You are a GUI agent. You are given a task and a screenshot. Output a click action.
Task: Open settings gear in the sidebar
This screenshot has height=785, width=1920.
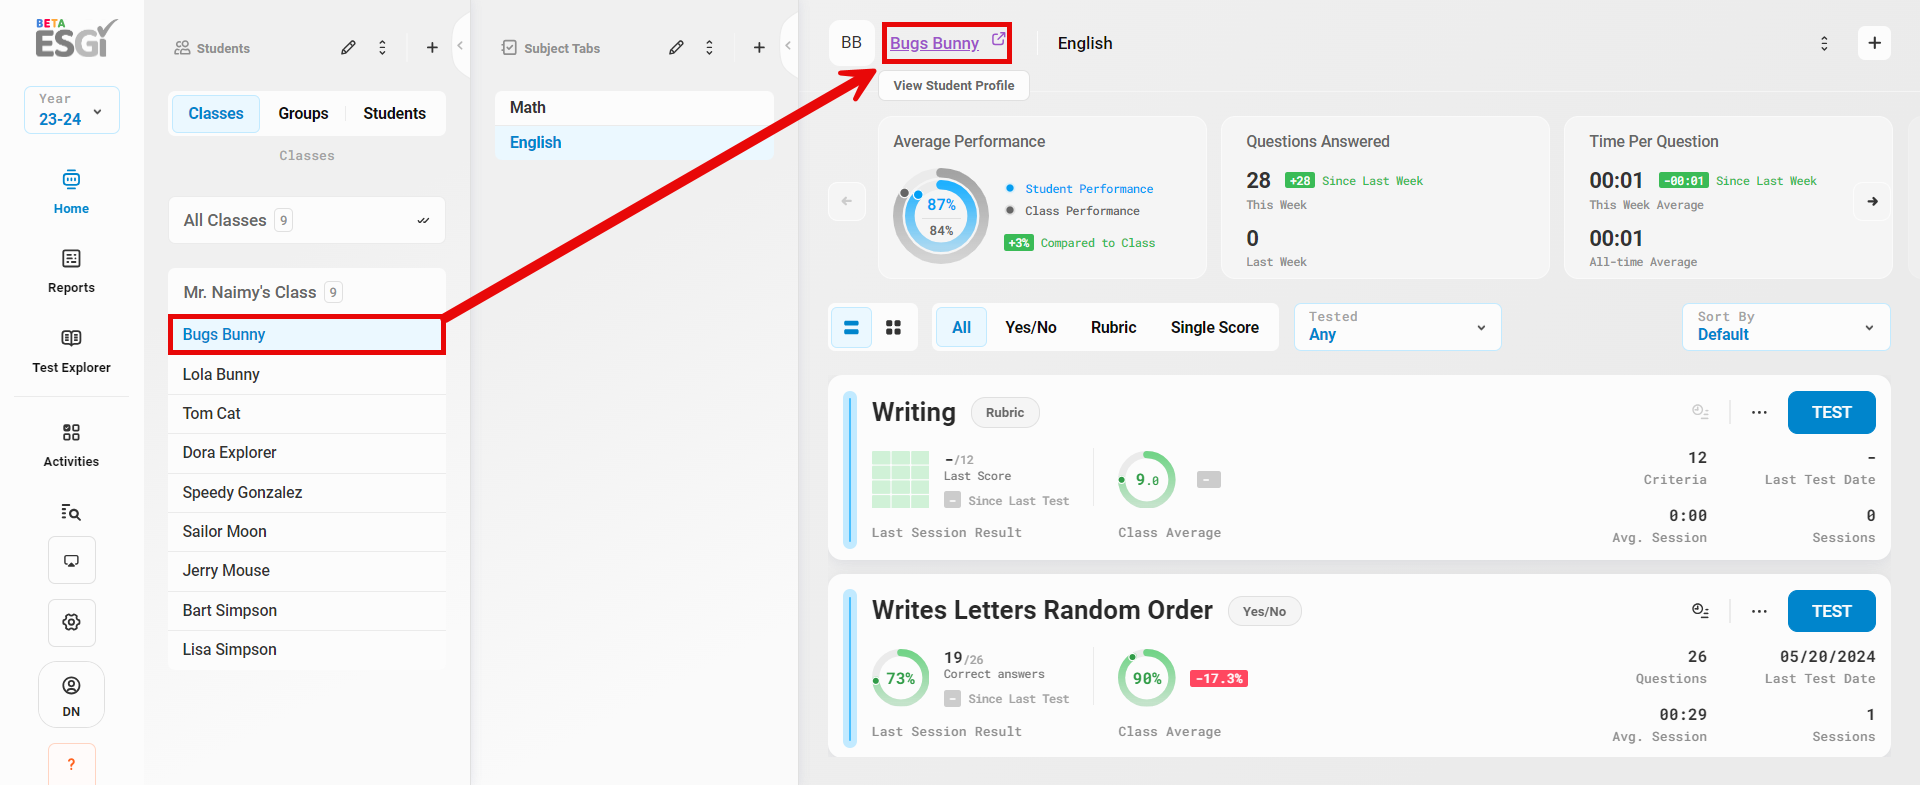click(x=72, y=622)
